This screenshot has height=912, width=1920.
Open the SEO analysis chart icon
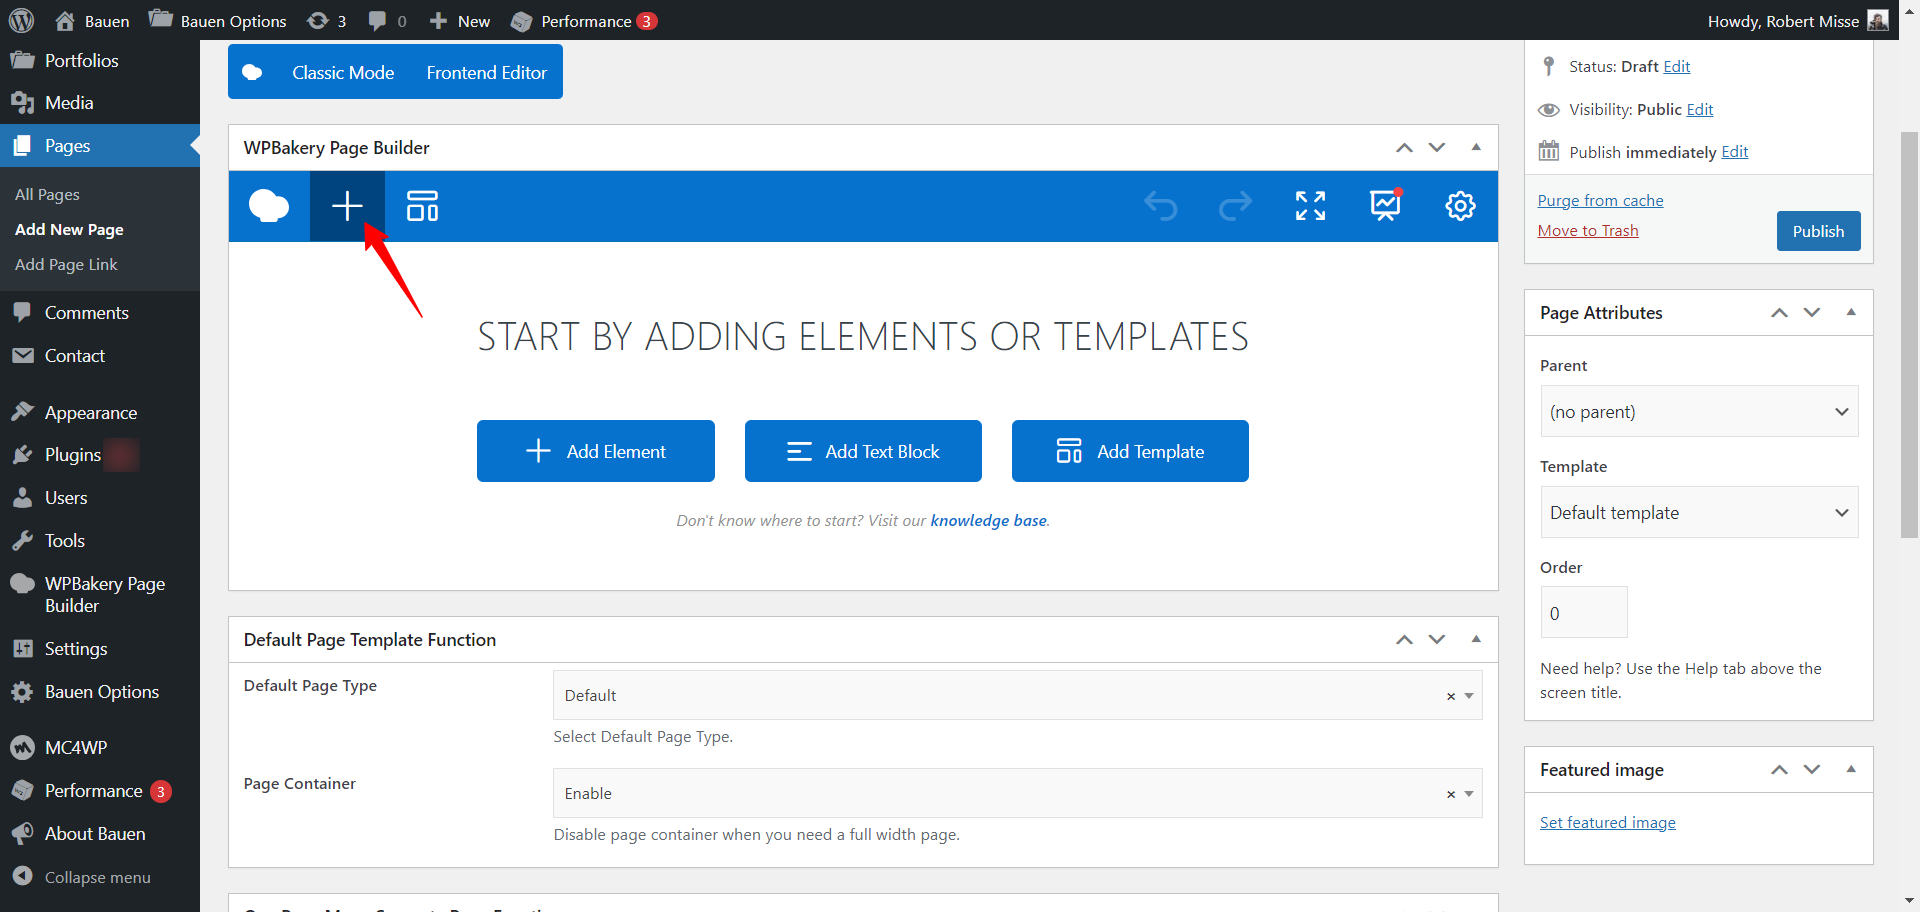click(1386, 205)
